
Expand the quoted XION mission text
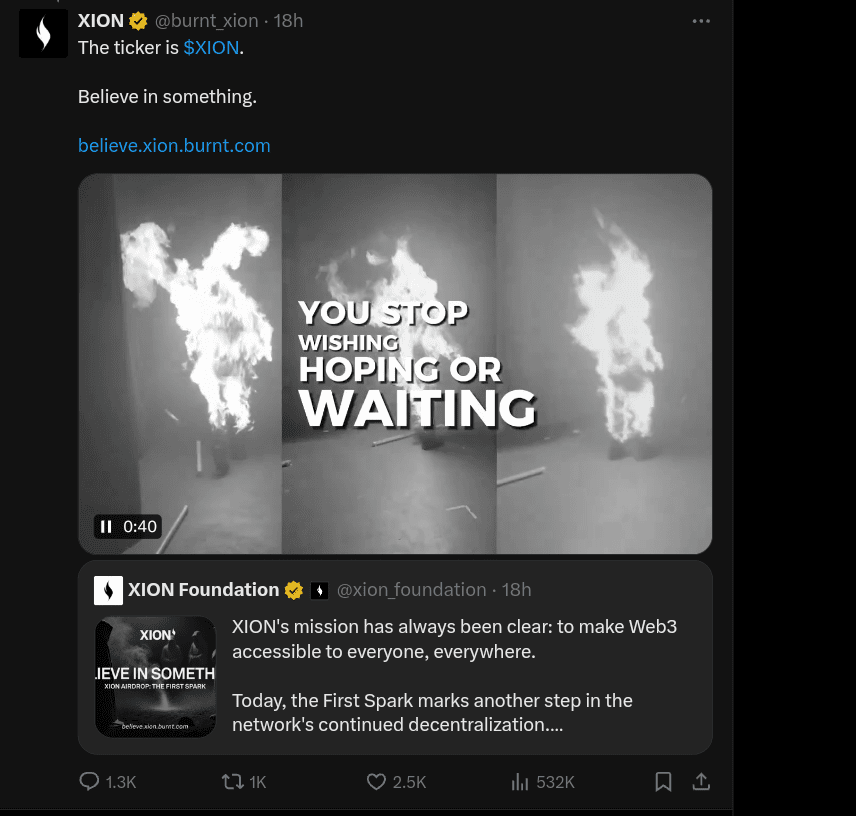pyautogui.click(x=455, y=676)
